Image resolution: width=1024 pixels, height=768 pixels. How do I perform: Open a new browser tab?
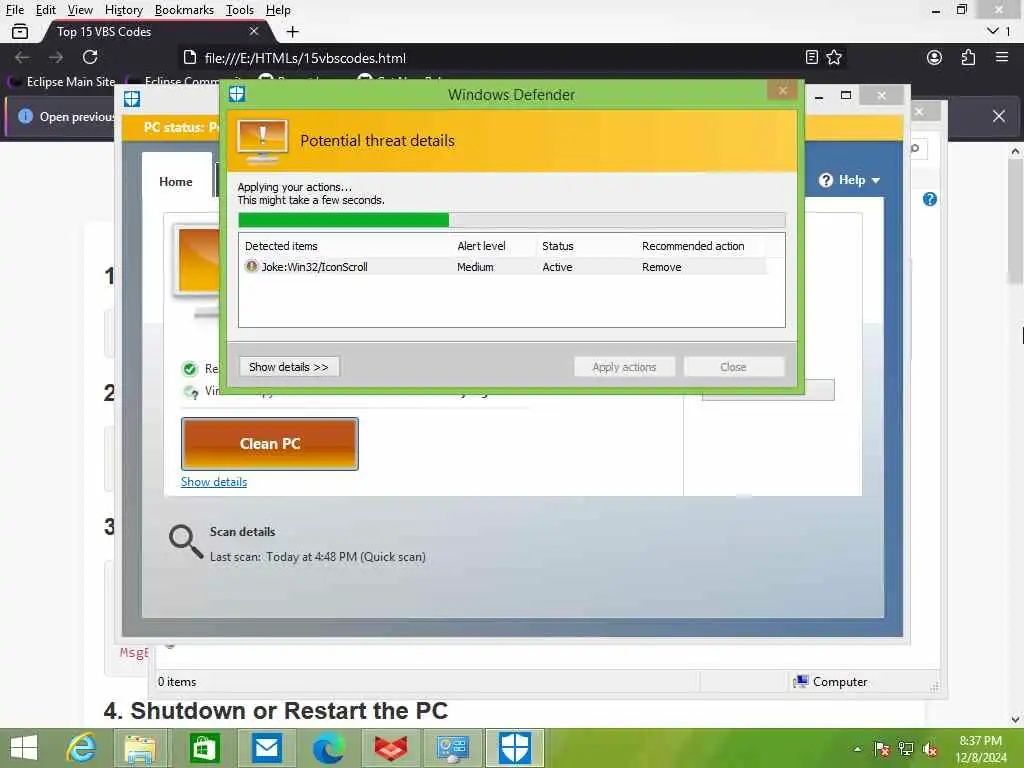(x=293, y=31)
